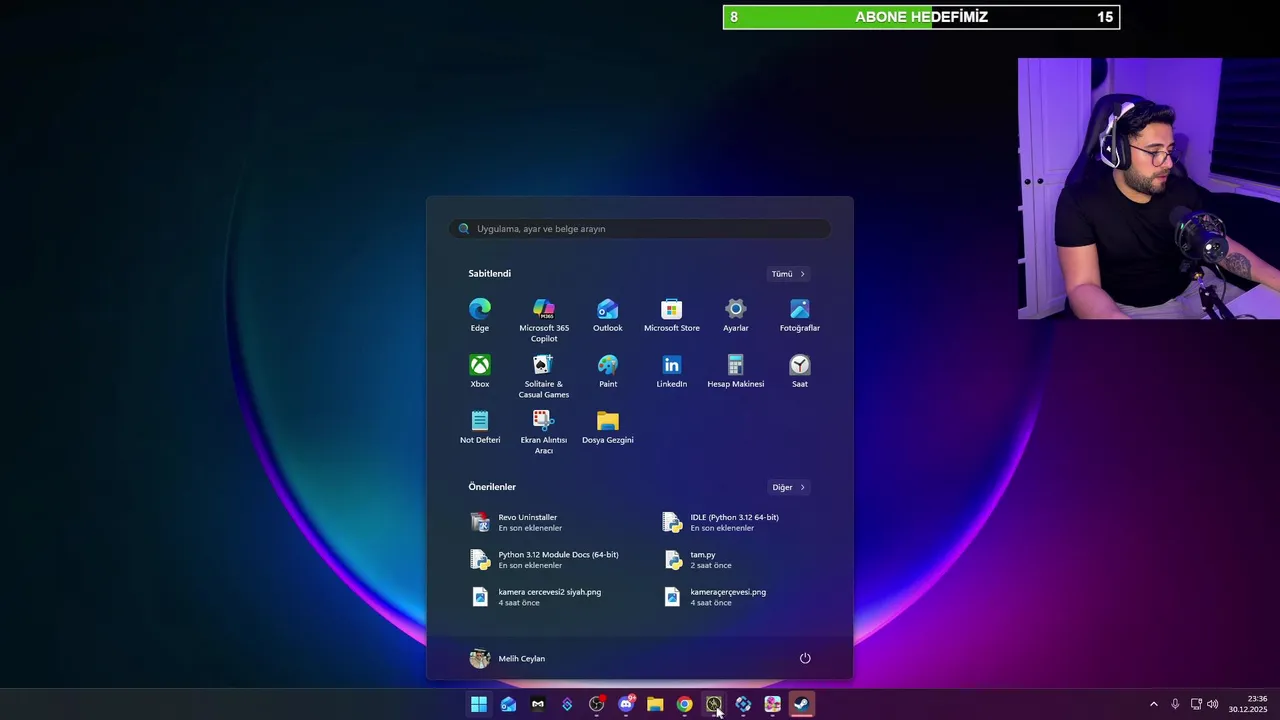Open the Fotoğraflar app

(800, 315)
